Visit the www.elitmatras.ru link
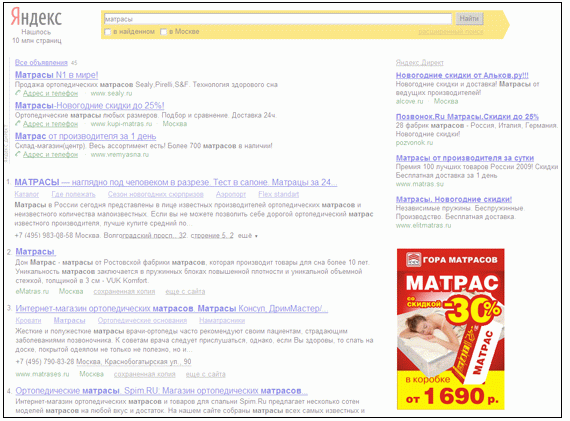 (x=424, y=226)
